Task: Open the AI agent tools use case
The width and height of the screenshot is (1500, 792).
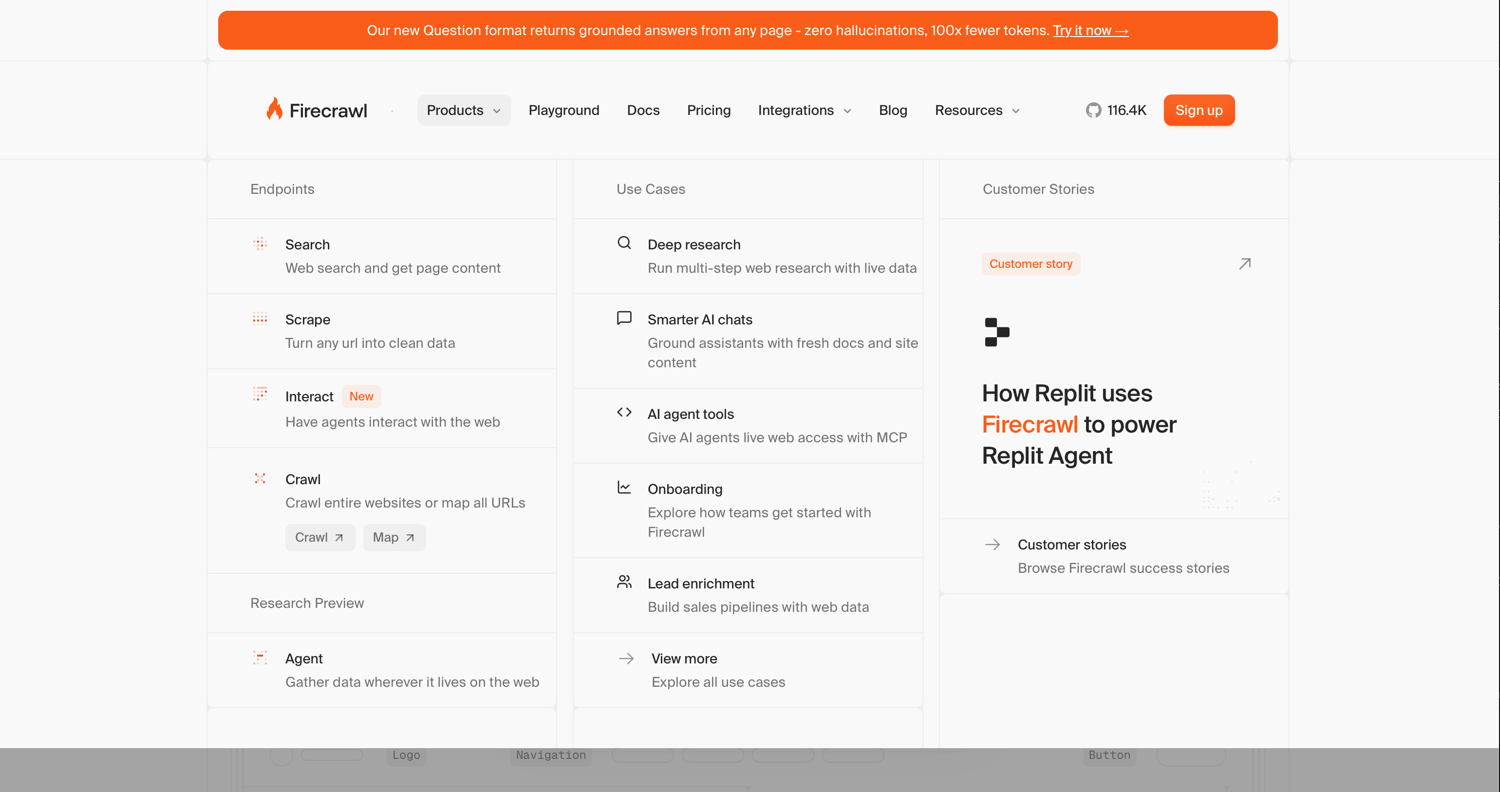Action: [748, 426]
